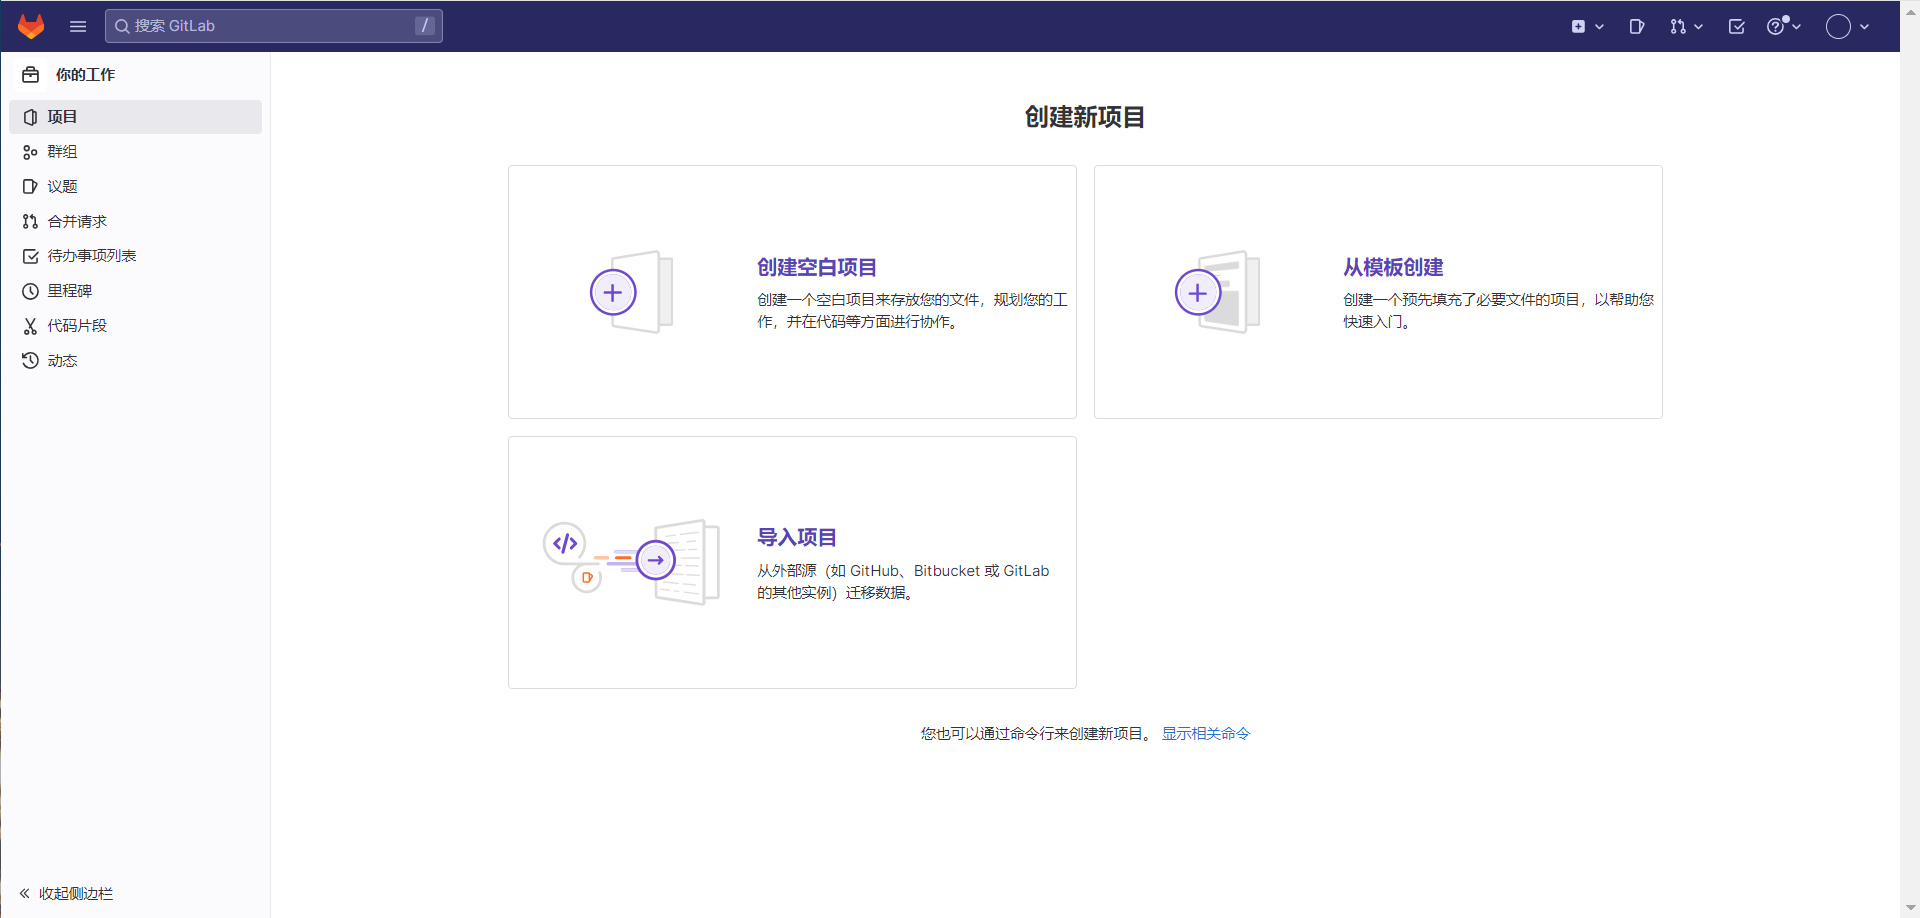Click the scrollbar down arrow
This screenshot has width=1920, height=918.
tap(1910, 909)
